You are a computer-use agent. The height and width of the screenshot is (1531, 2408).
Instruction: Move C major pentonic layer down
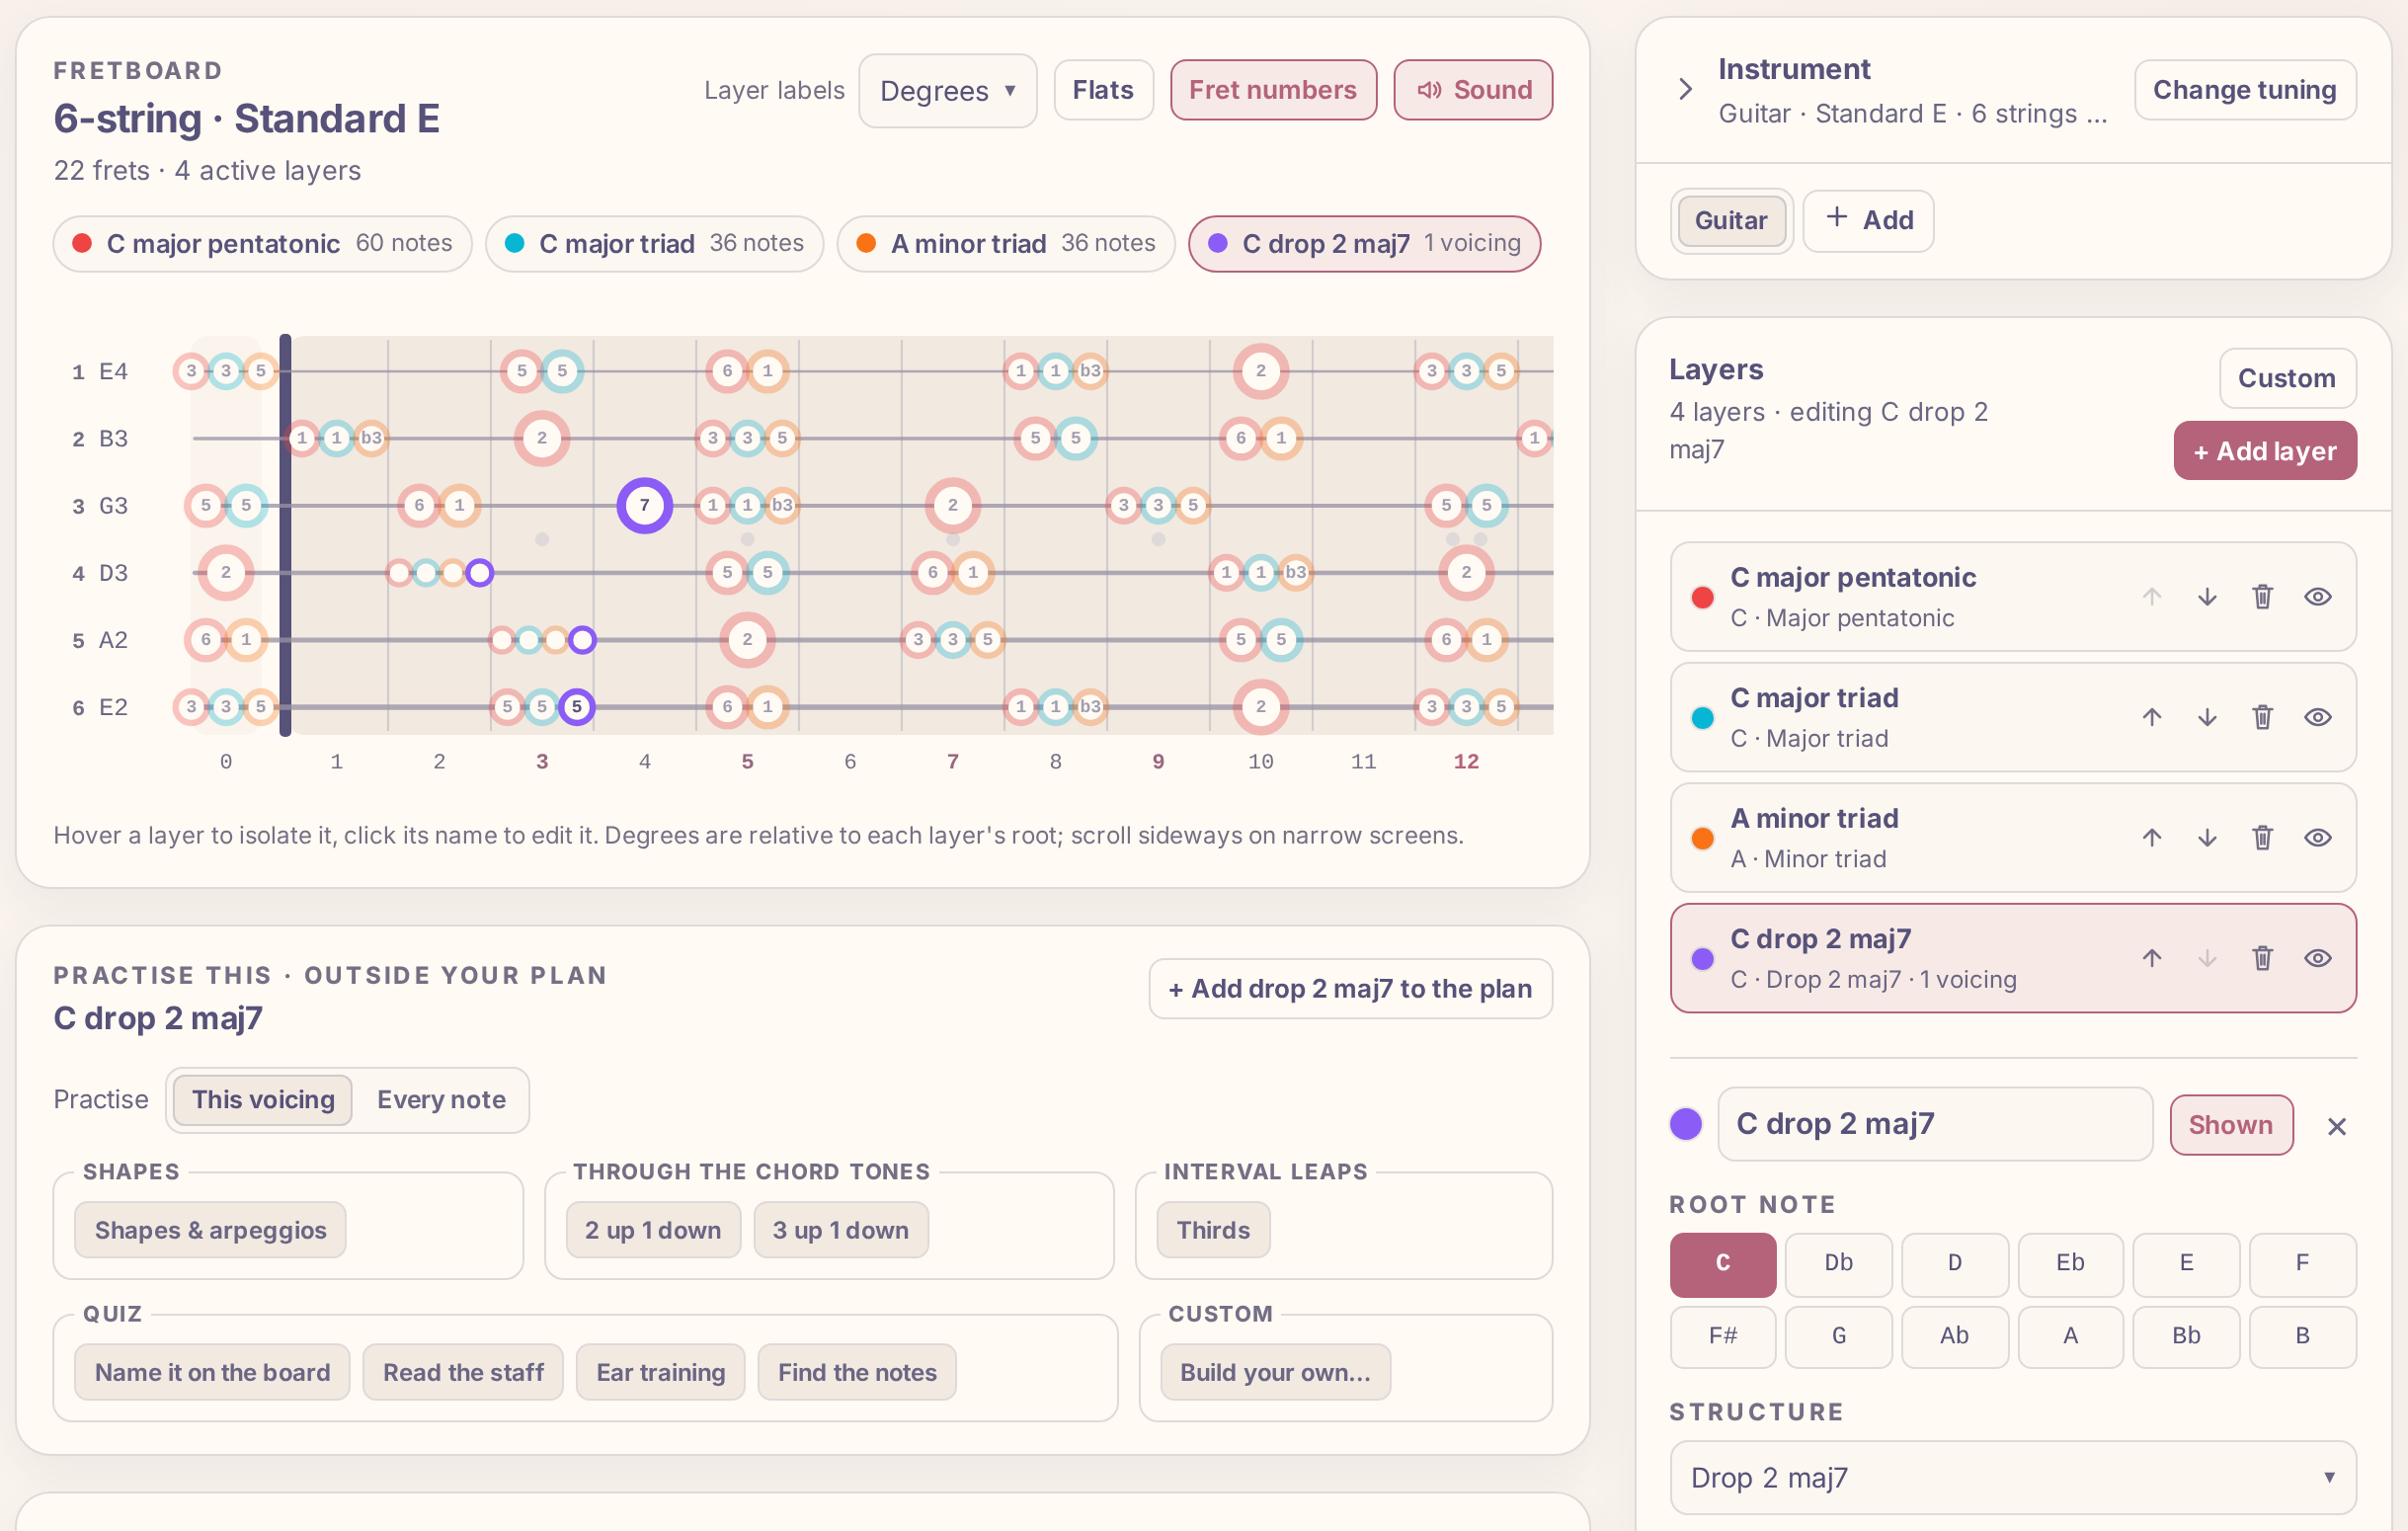pyautogui.click(x=2207, y=597)
